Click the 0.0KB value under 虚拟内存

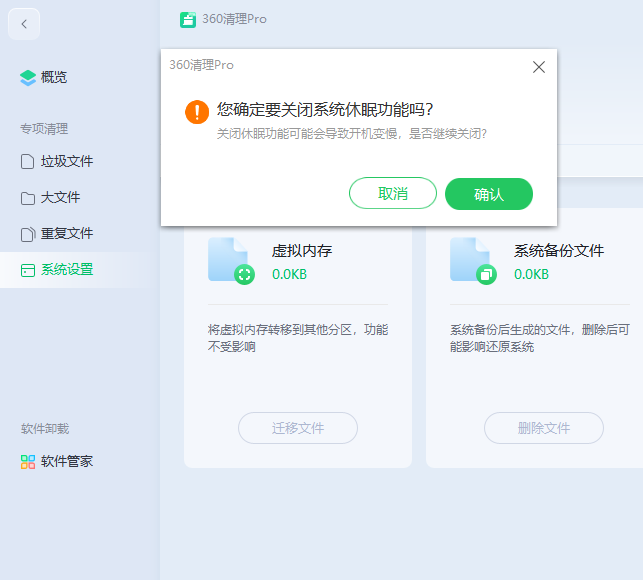290,274
